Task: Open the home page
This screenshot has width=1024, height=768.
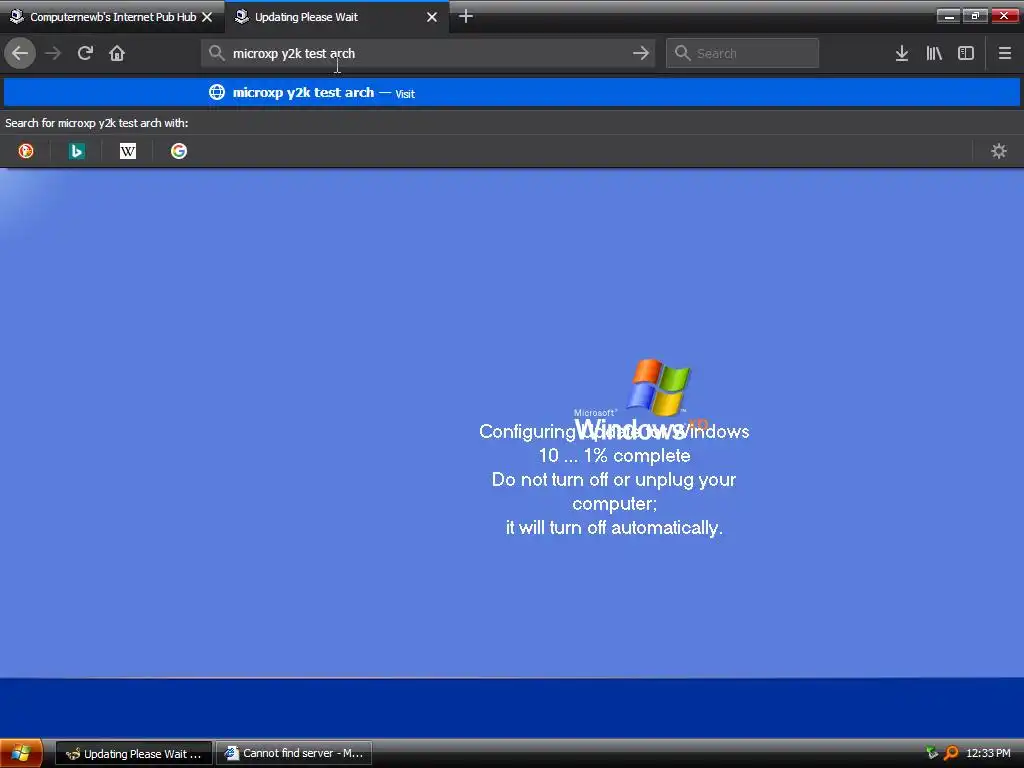Action: point(117,53)
